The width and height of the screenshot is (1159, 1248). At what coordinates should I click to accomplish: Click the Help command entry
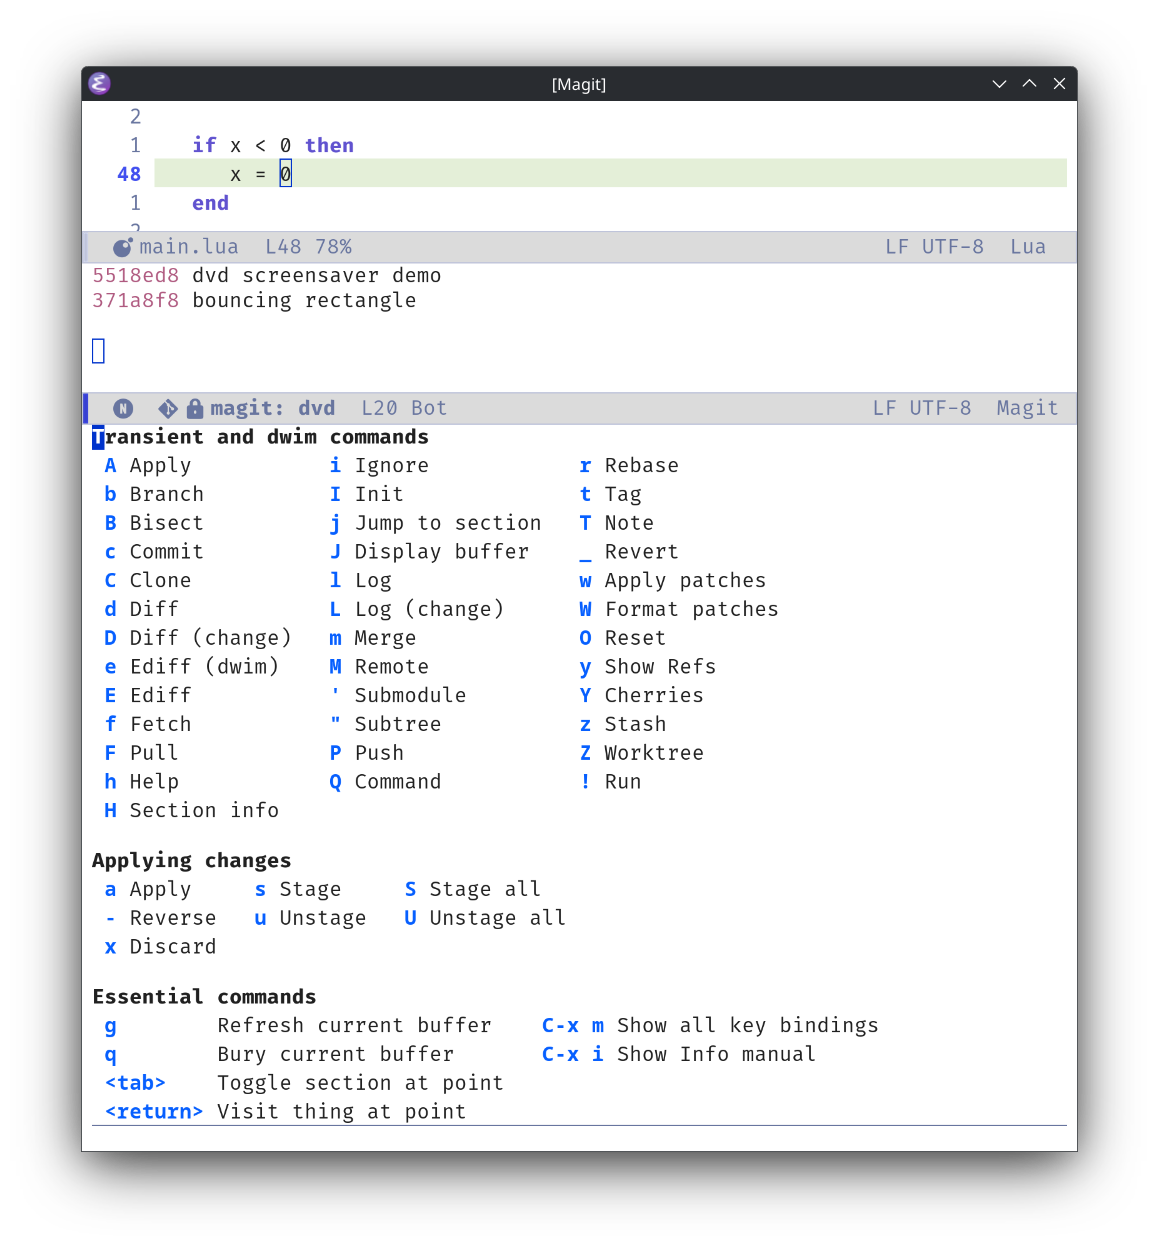[141, 782]
